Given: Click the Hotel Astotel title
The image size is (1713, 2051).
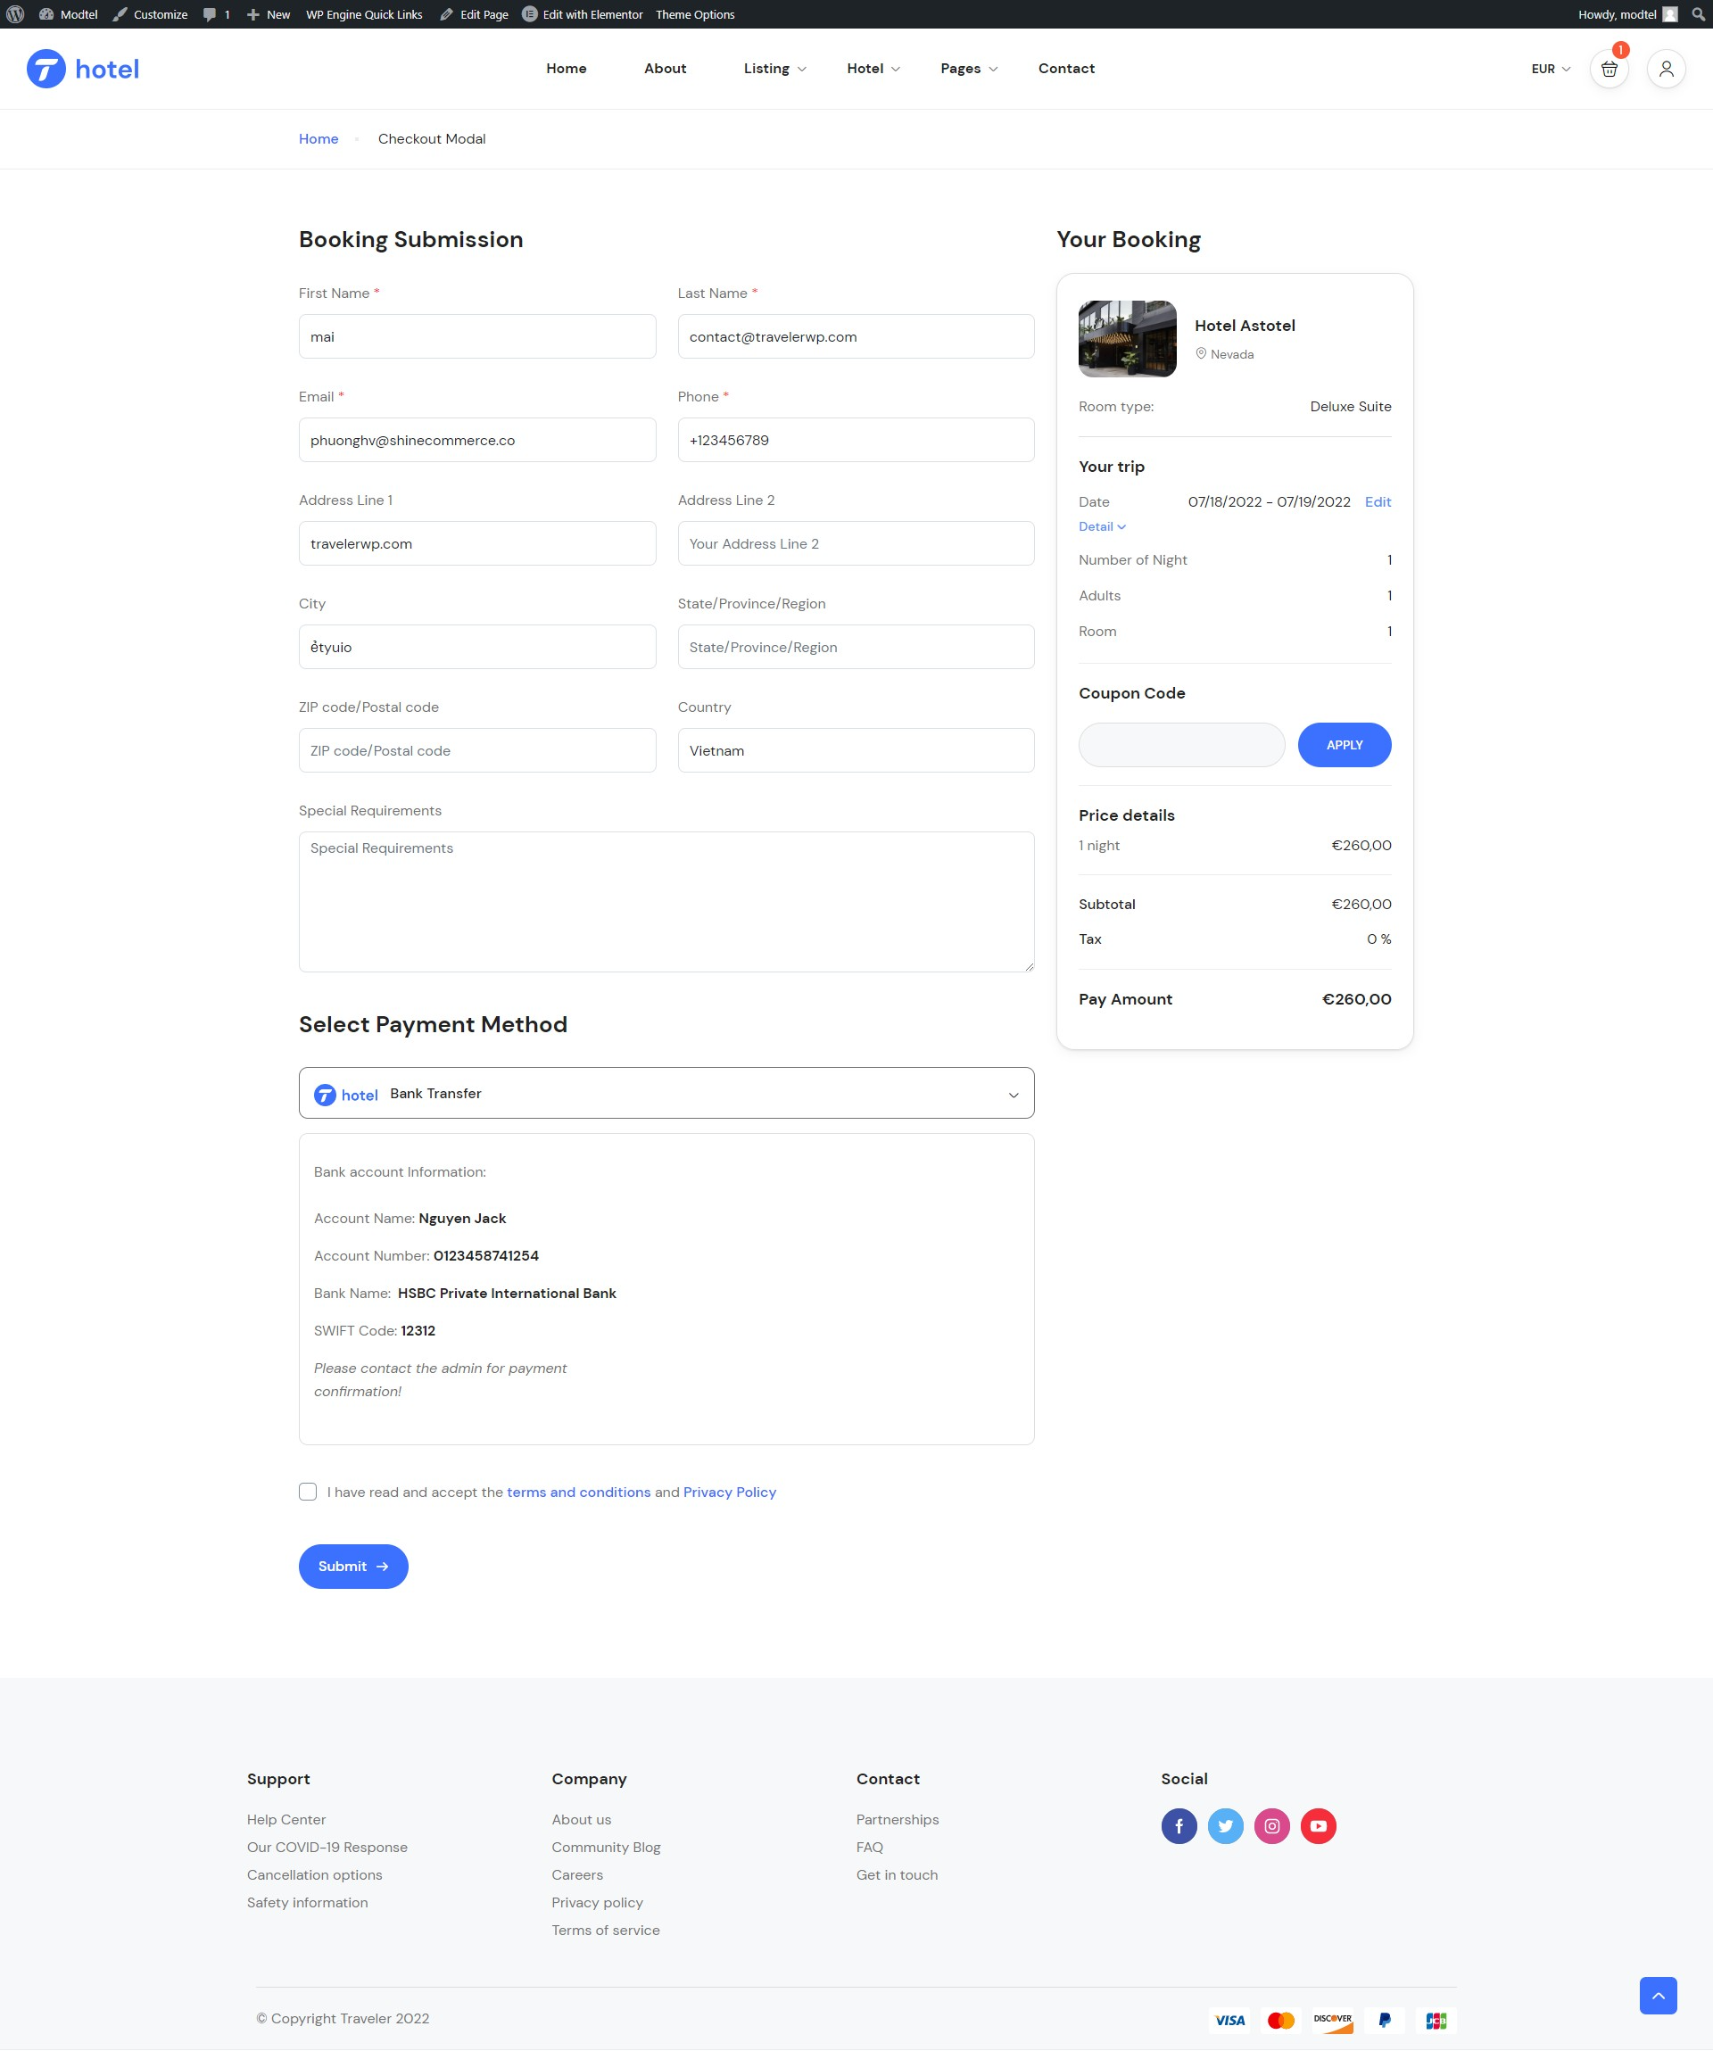Looking at the screenshot, I should click(x=1244, y=326).
